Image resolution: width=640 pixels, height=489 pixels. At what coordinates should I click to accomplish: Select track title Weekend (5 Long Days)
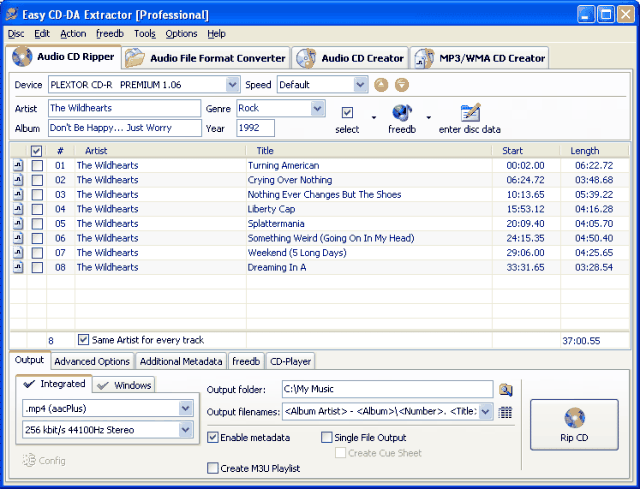(297, 253)
